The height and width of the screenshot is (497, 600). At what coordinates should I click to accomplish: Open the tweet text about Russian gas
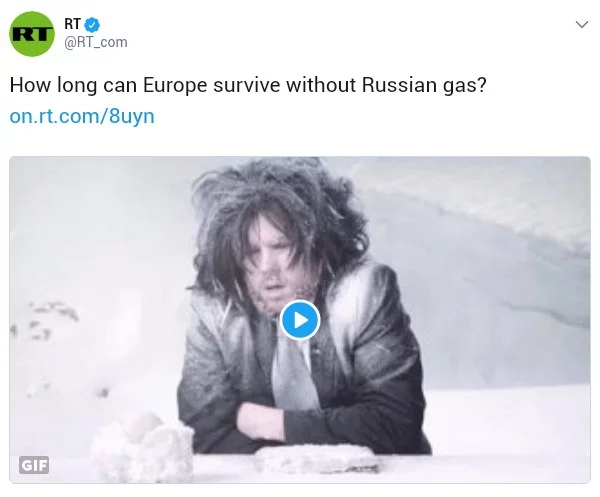(x=248, y=85)
